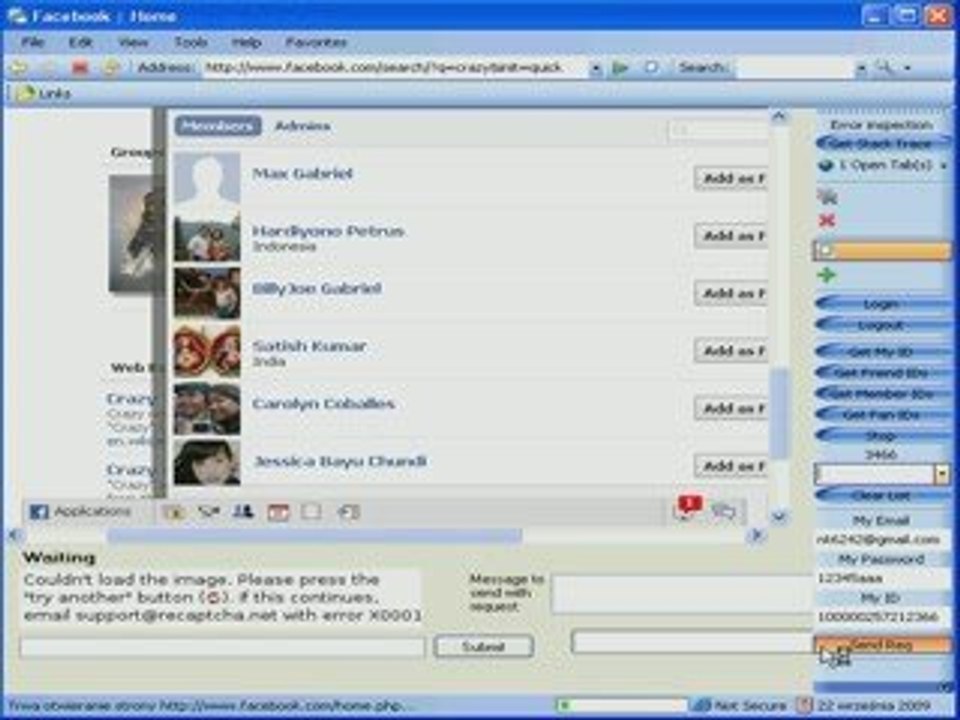Open the File menu
The image size is (960, 720).
32,42
